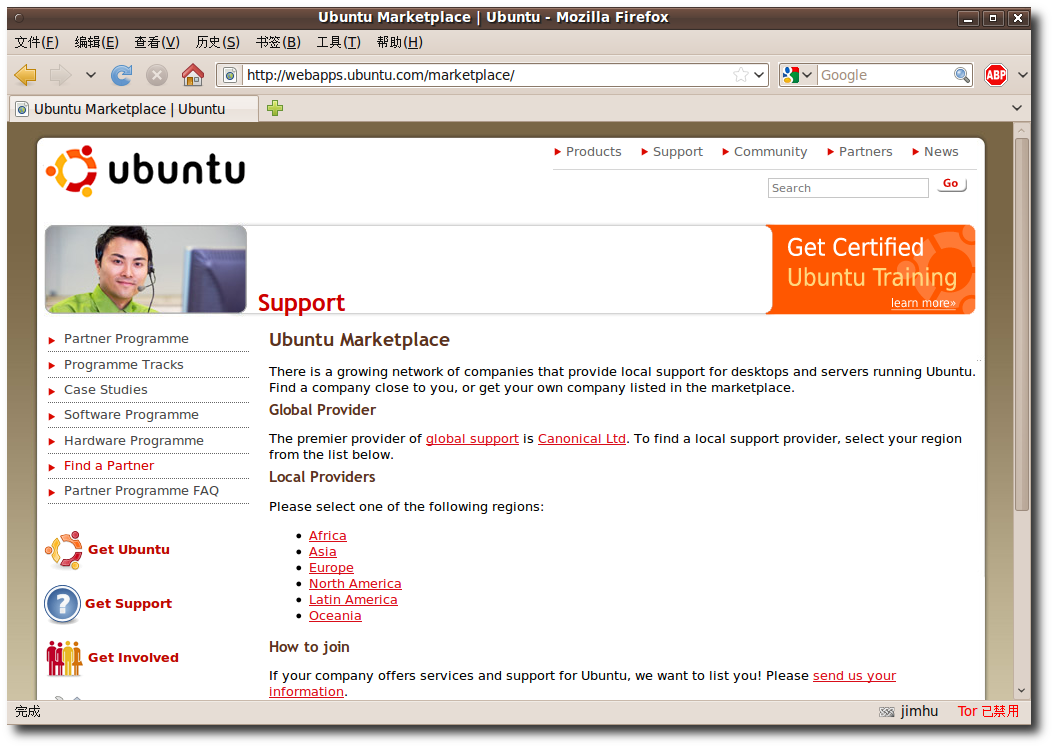Open the URL bar history dropdown
The height and width of the screenshot is (748, 1054).
[x=759, y=75]
